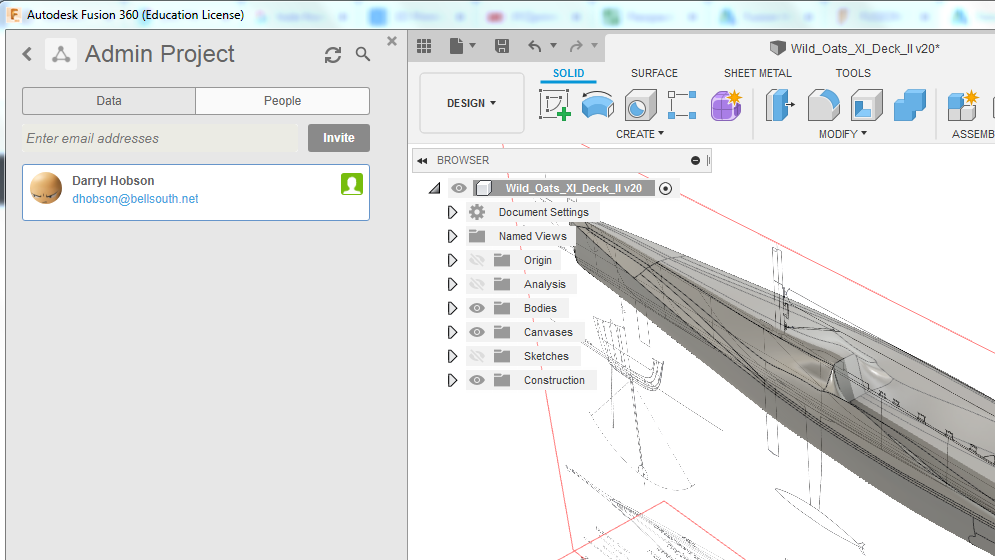The height and width of the screenshot is (560, 995).
Task: Click the Fillet tool icon
Action: (823, 105)
